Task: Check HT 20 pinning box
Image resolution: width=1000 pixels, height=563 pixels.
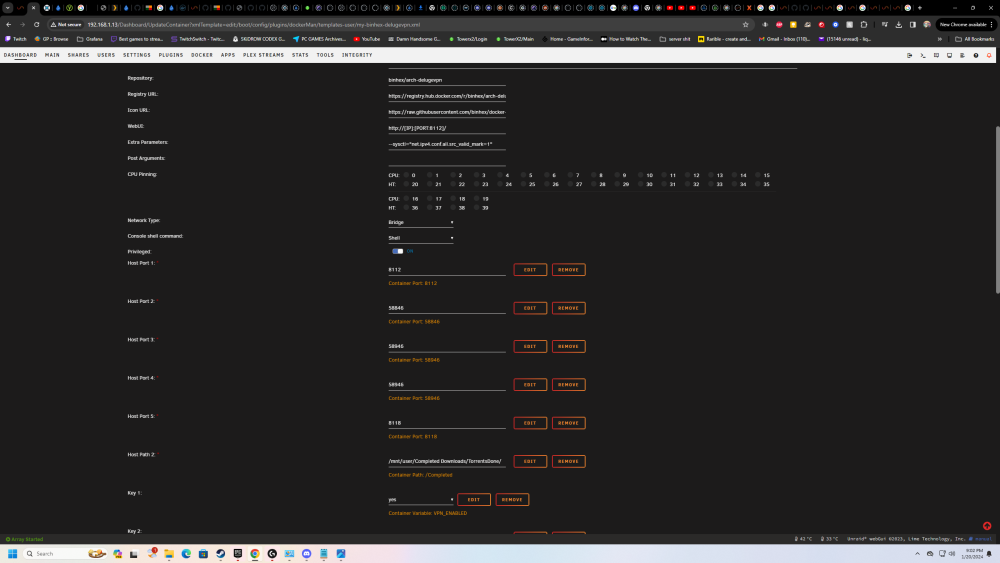Action: (x=406, y=184)
